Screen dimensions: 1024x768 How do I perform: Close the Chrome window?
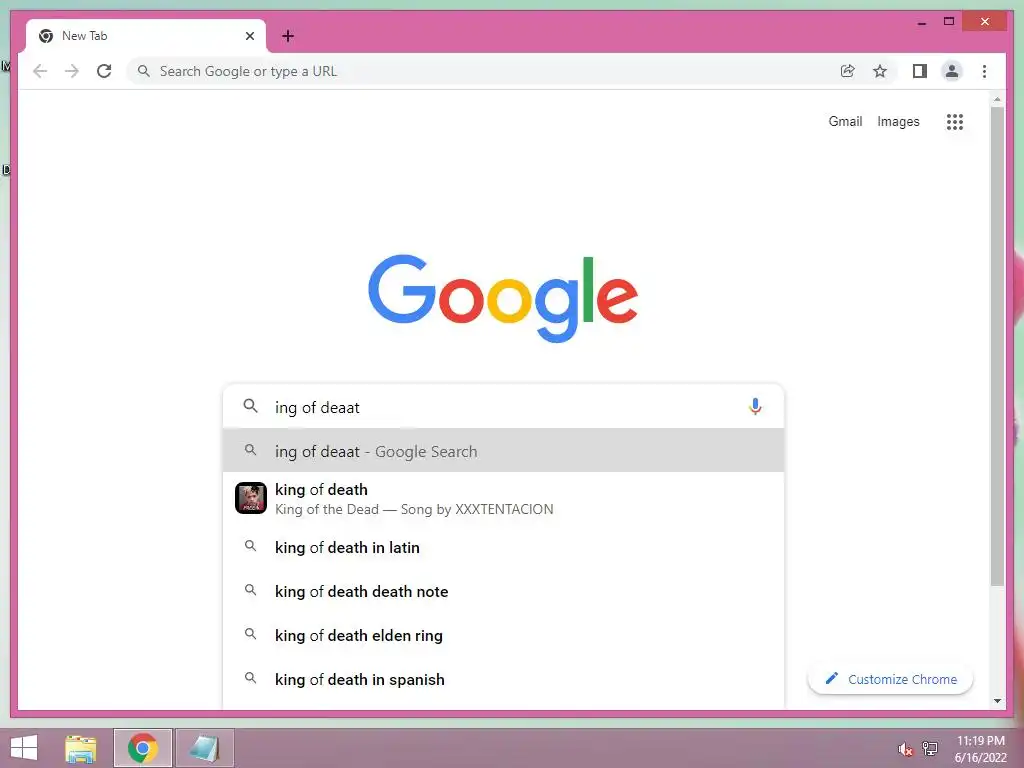tap(985, 22)
